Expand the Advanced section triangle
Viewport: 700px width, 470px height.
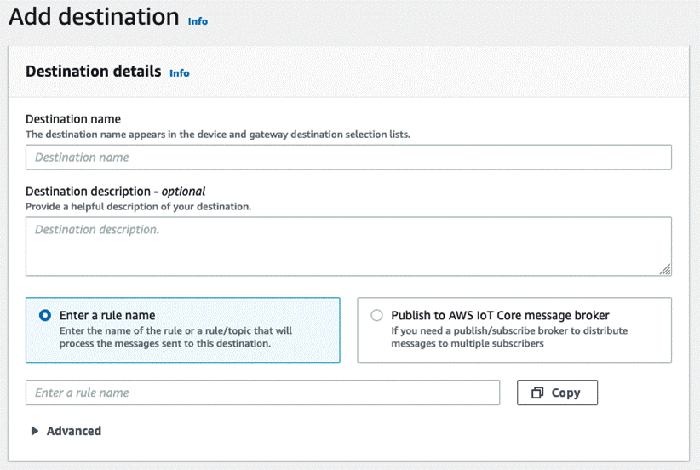[x=34, y=431]
